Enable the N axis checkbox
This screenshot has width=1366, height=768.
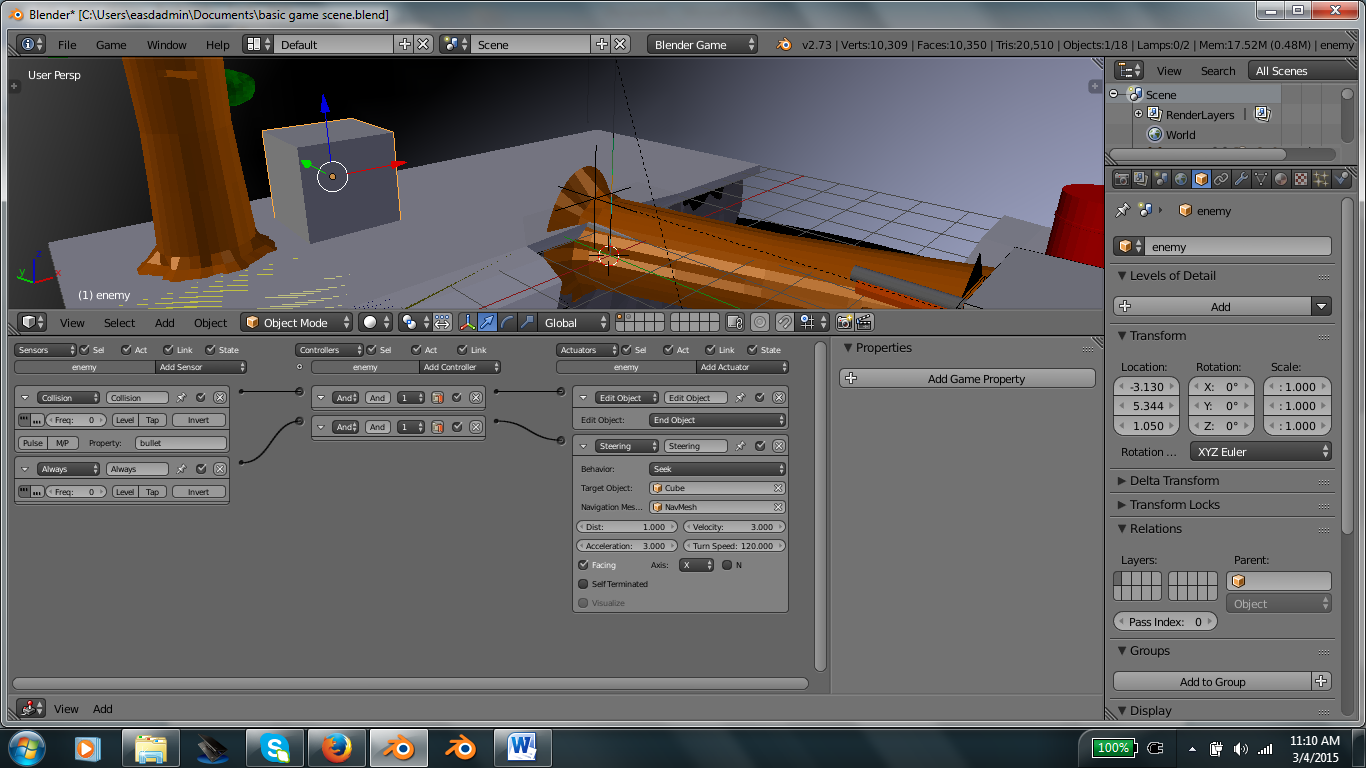click(x=727, y=565)
